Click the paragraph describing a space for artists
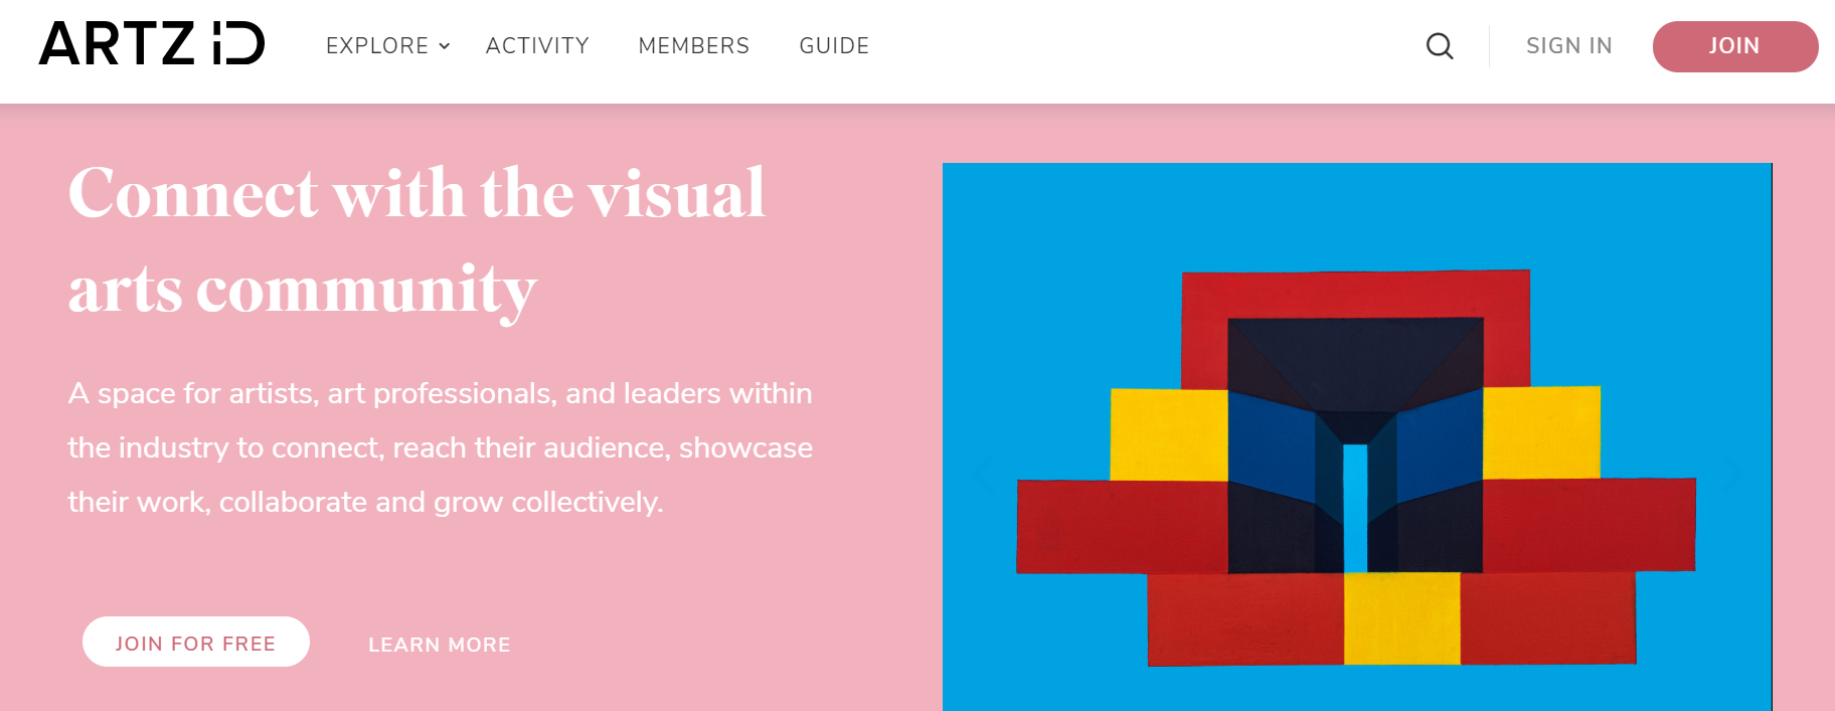Screen dimensions: 1835x711 pyautogui.click(x=440, y=447)
